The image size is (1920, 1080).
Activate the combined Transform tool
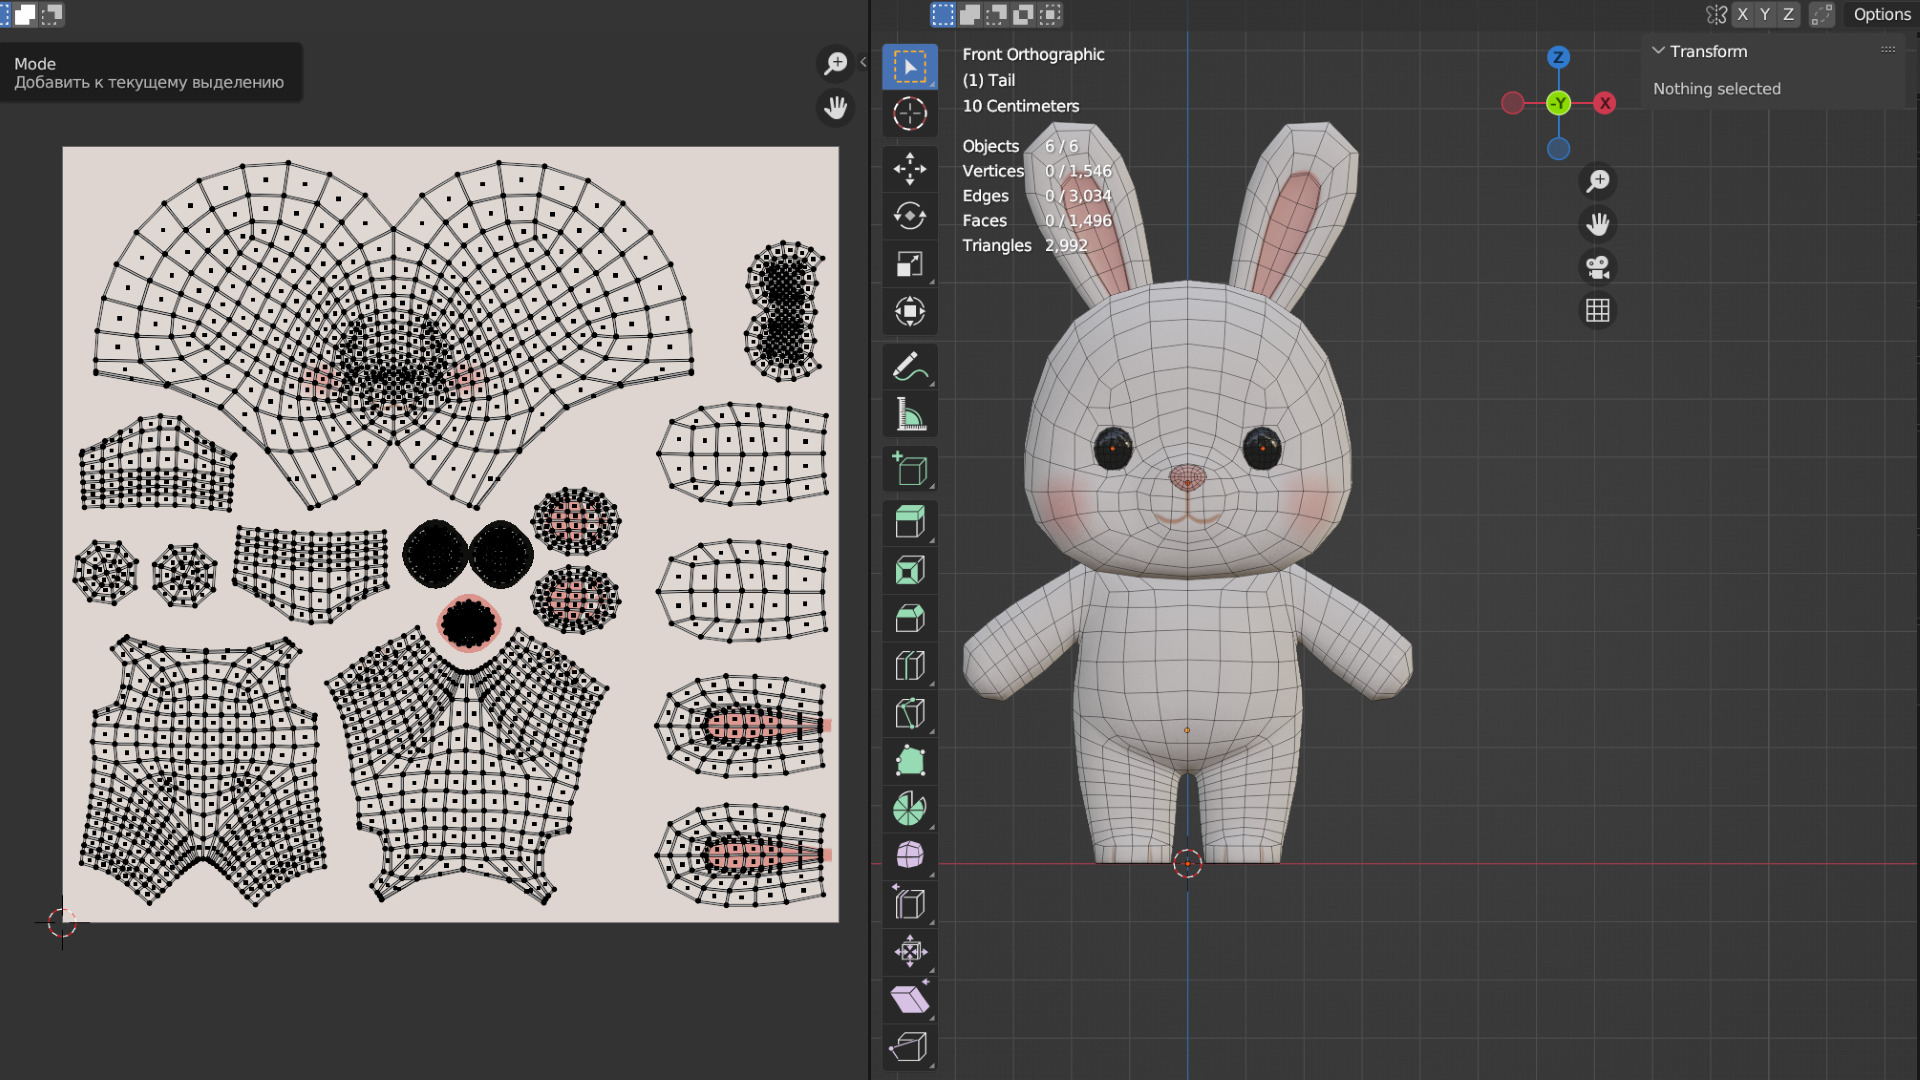point(909,312)
